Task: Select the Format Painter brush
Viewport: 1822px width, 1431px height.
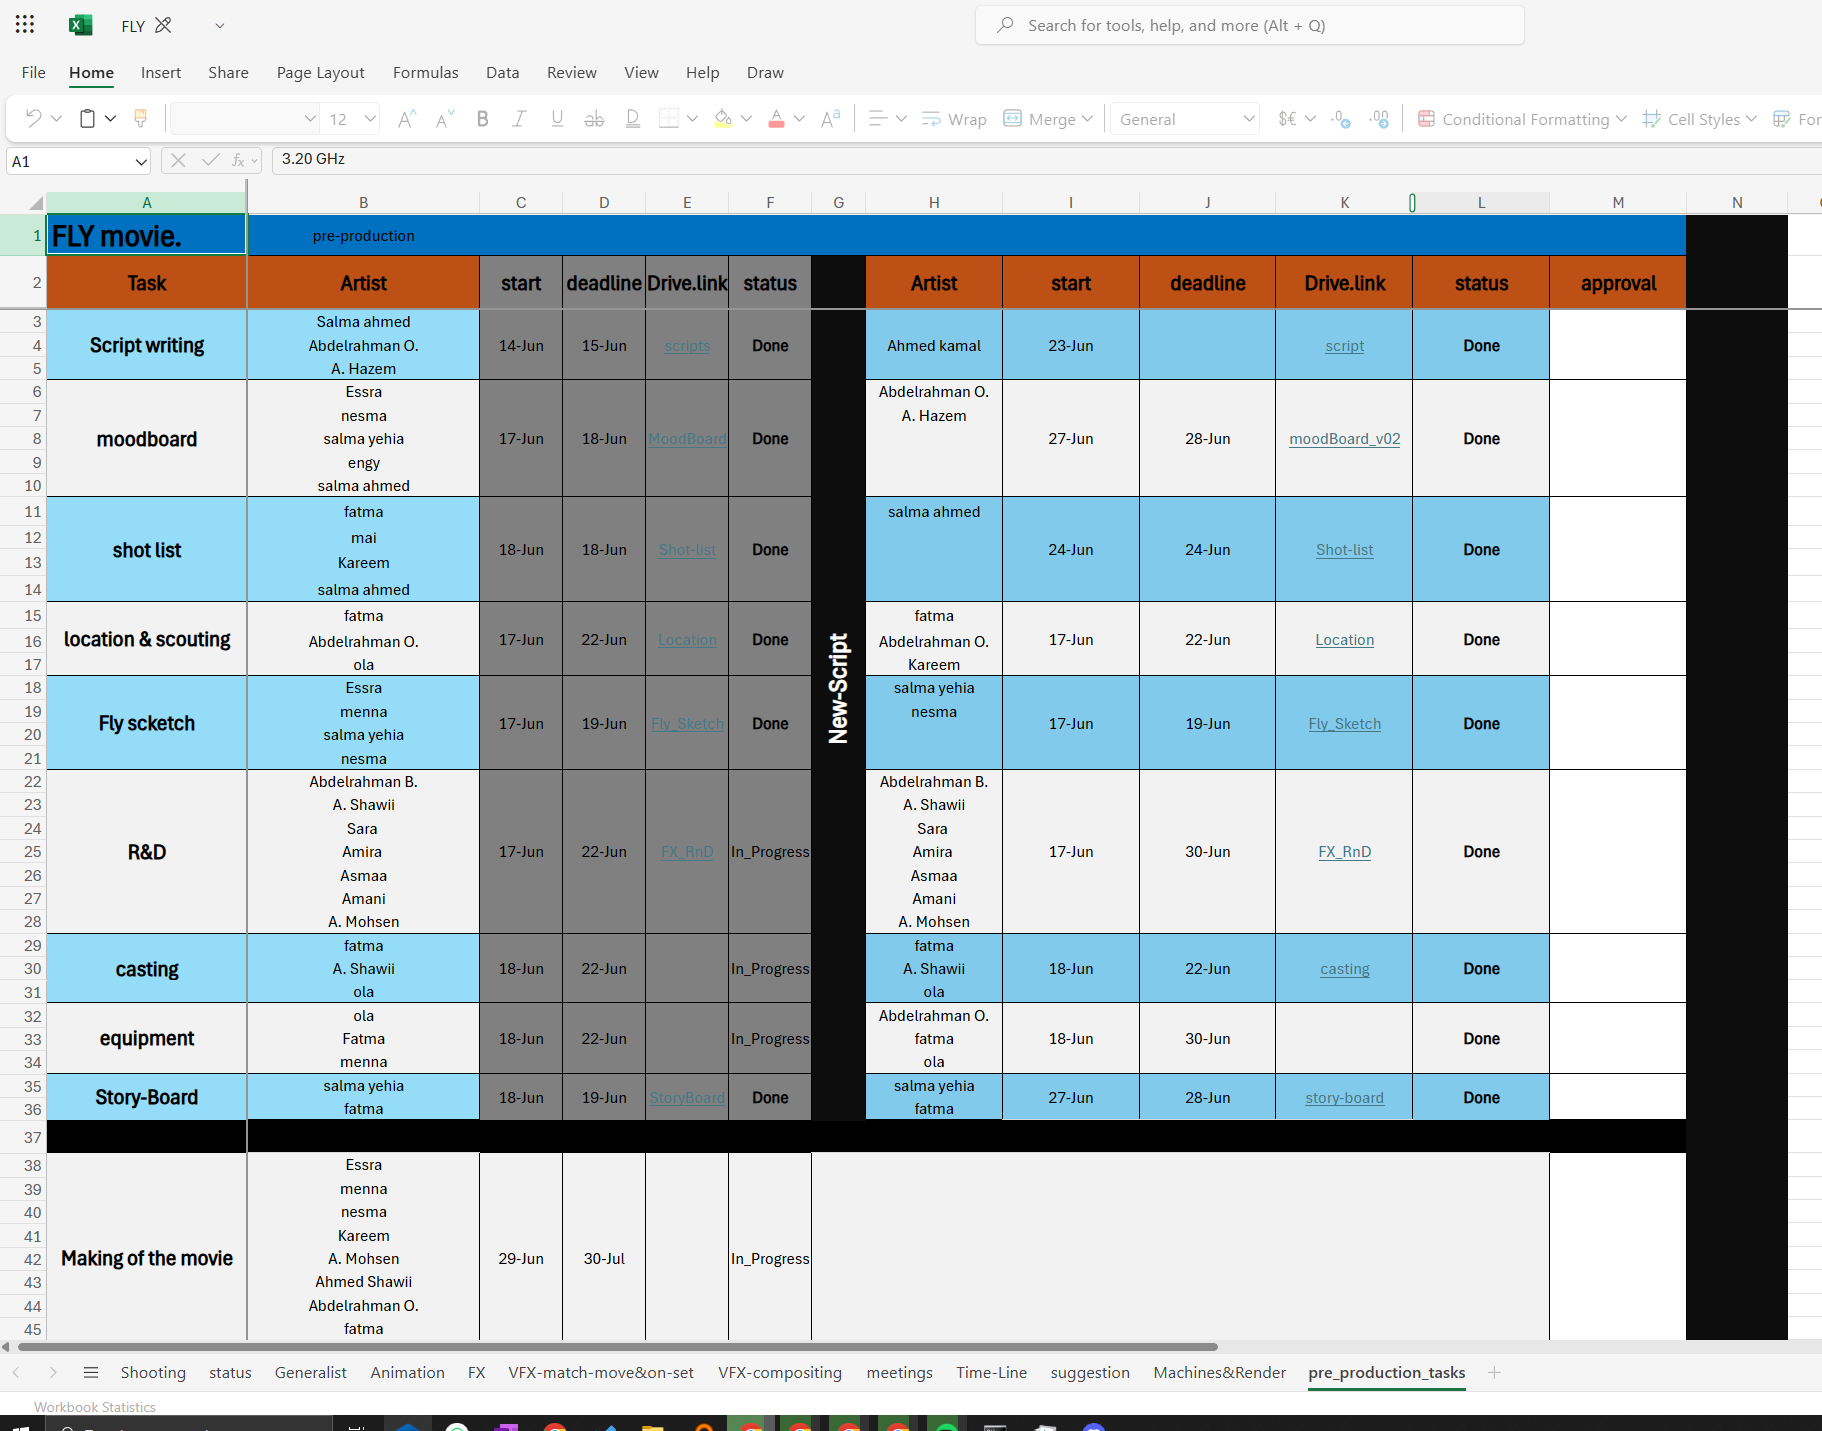Action: tap(141, 119)
